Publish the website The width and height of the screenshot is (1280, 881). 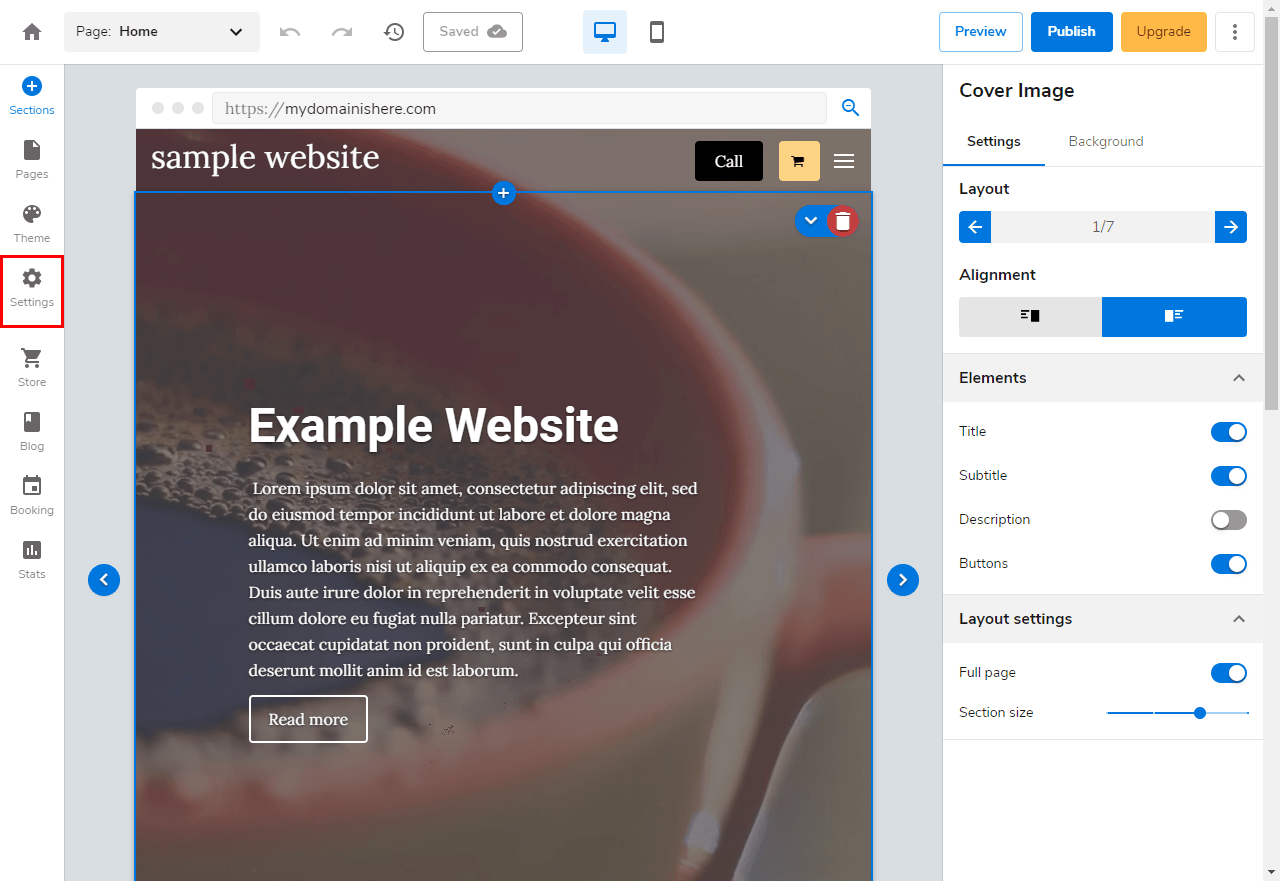click(x=1072, y=32)
